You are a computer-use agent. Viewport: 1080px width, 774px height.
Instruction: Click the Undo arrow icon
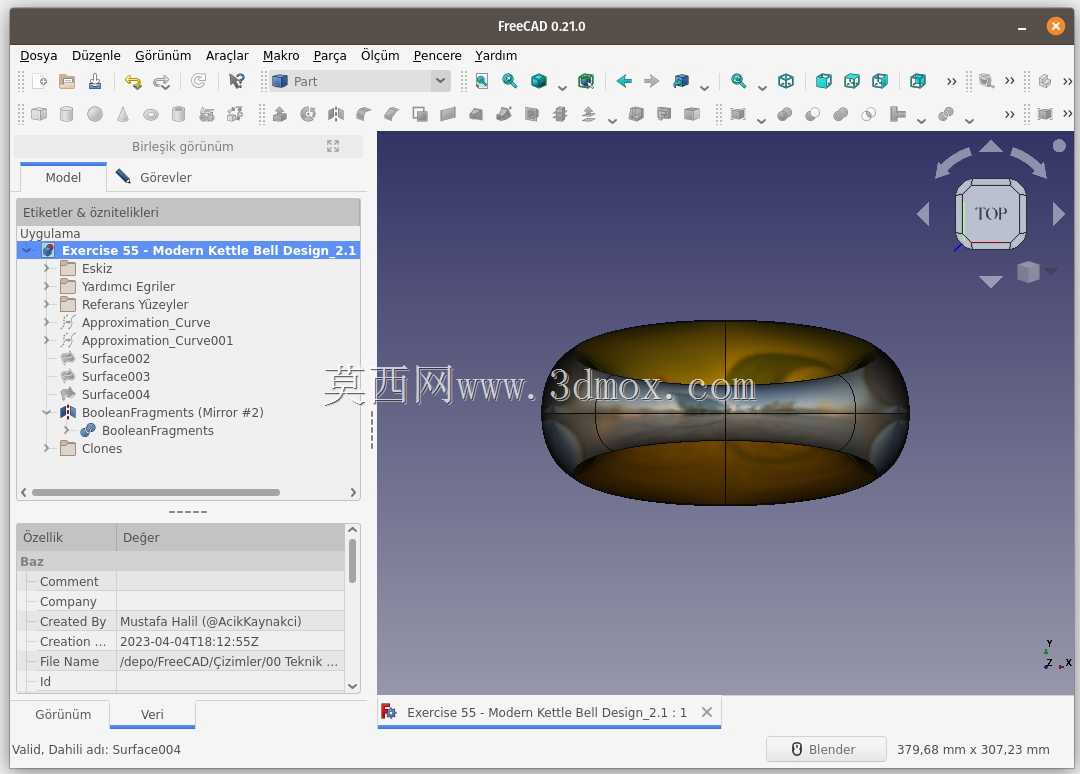click(x=132, y=82)
